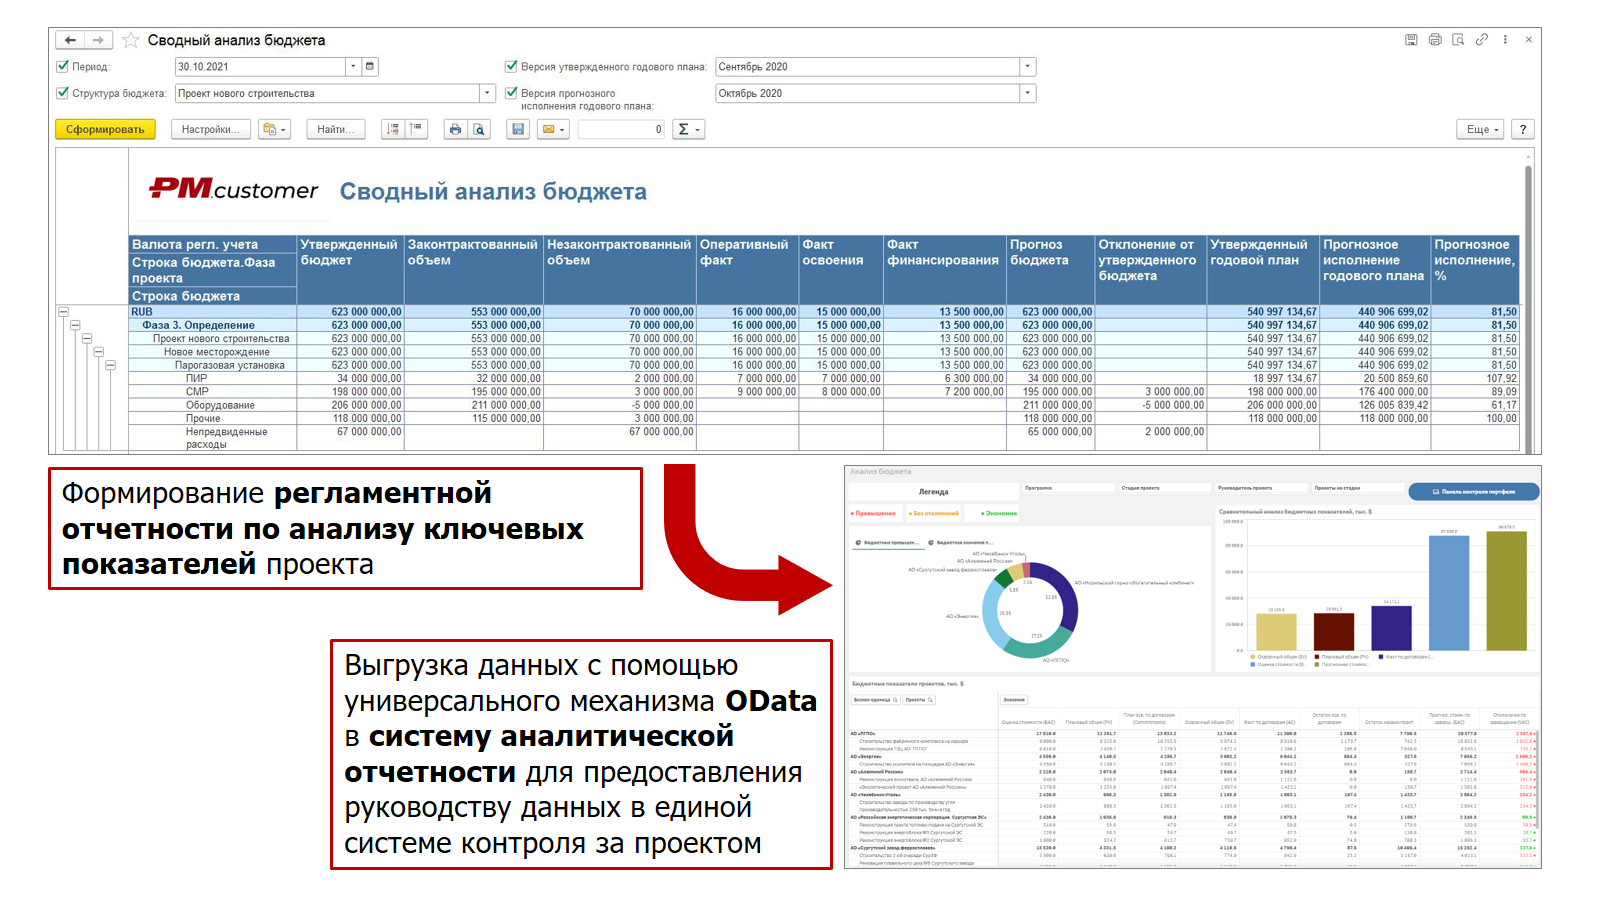Toggle Версия прогнозного исполнения годового плана checkbox
This screenshot has height=900, width=1600.
pos(512,93)
